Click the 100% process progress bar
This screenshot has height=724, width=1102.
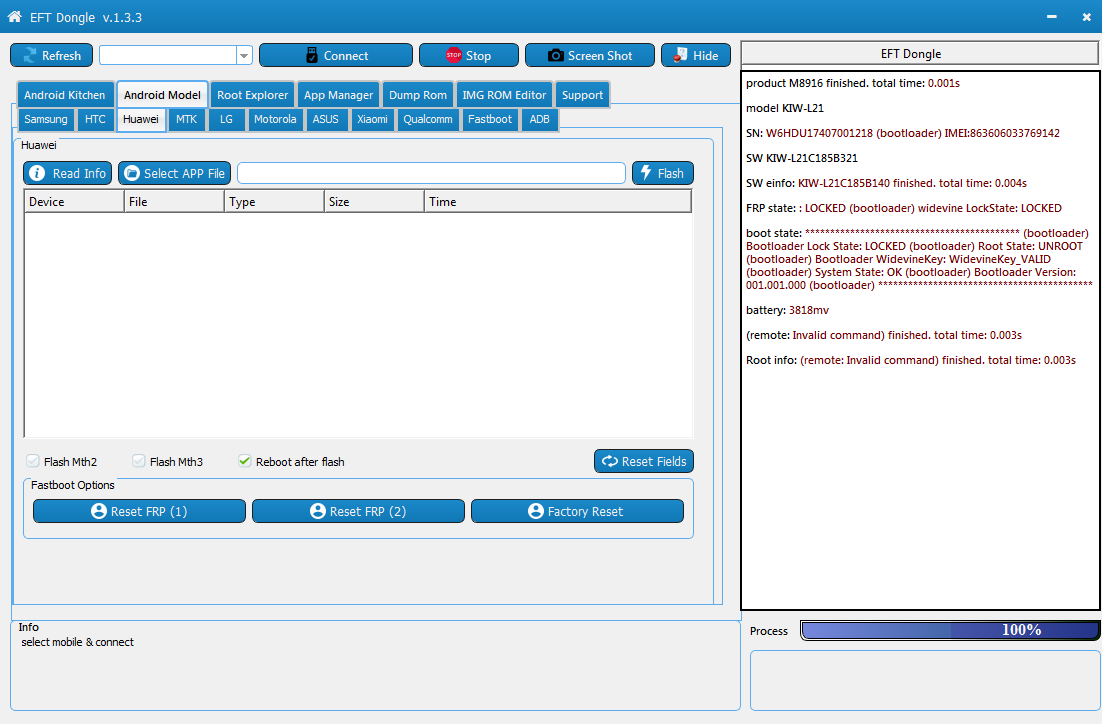click(950, 630)
